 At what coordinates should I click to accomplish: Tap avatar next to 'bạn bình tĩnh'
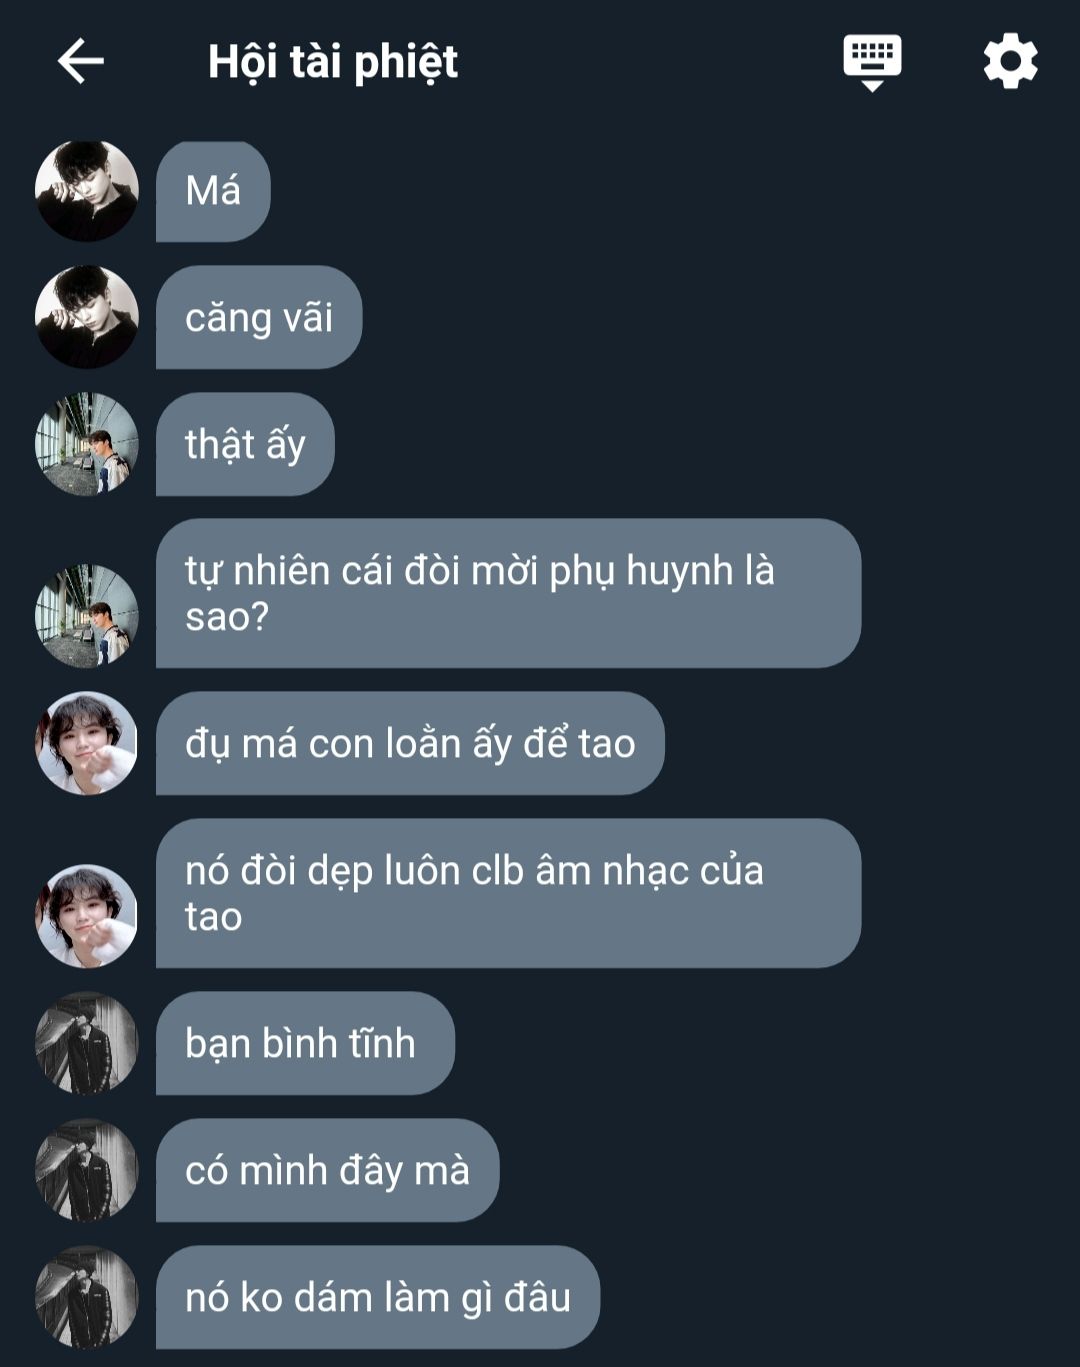pos(87,1043)
